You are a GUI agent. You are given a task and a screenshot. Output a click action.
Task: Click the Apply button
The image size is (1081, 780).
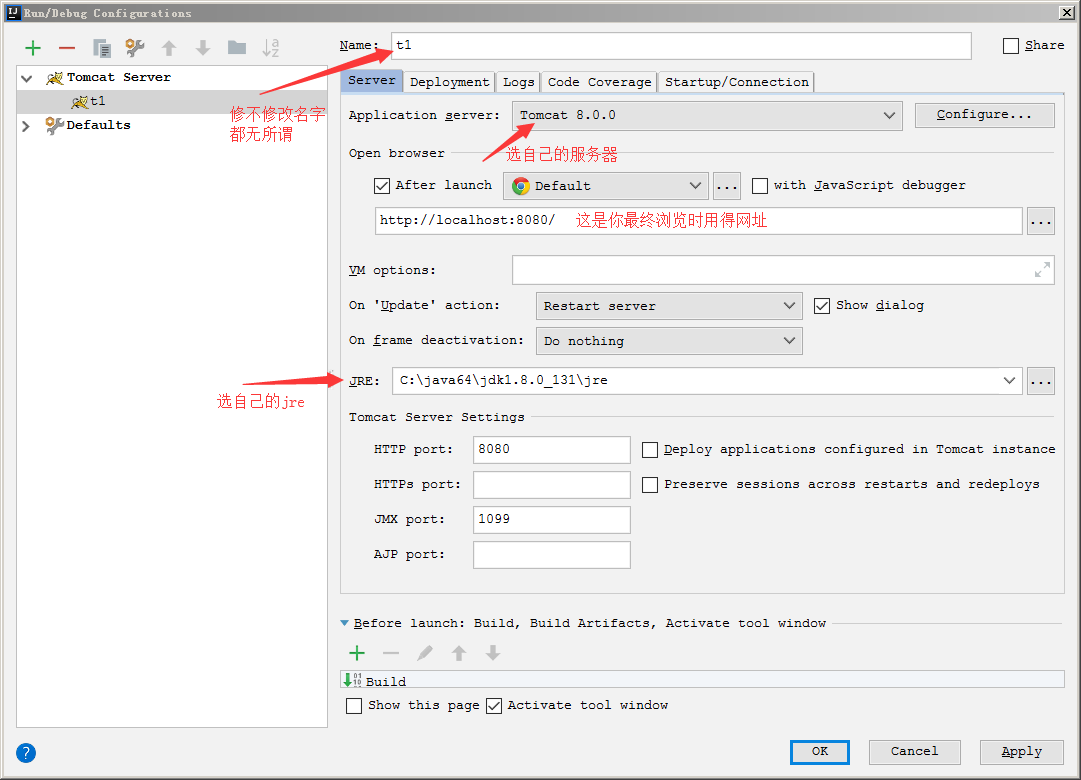tap(1022, 752)
